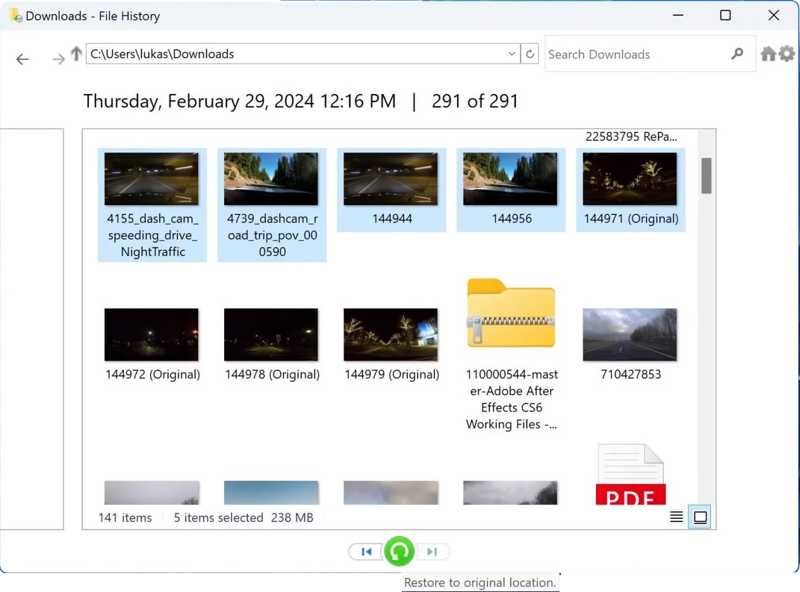This screenshot has height=592, width=800.
Task: Click the 291 of 291 version counter
Action: point(475,101)
